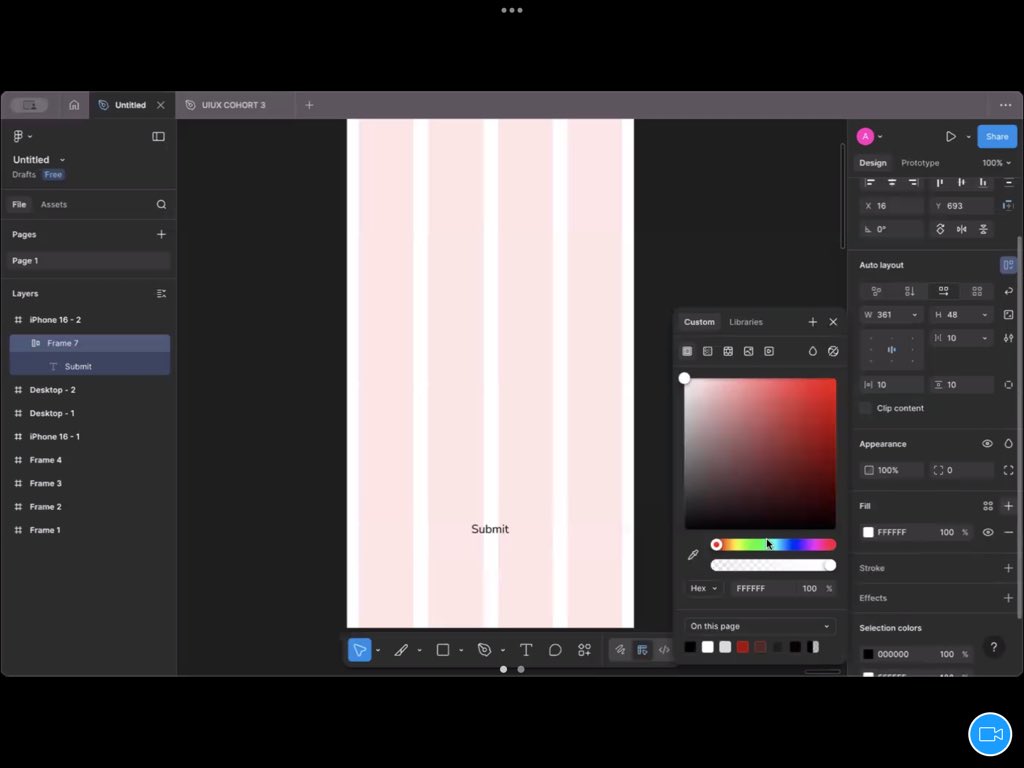Add a new page with plus
Viewport: 1024px width, 768px height.
161,234
